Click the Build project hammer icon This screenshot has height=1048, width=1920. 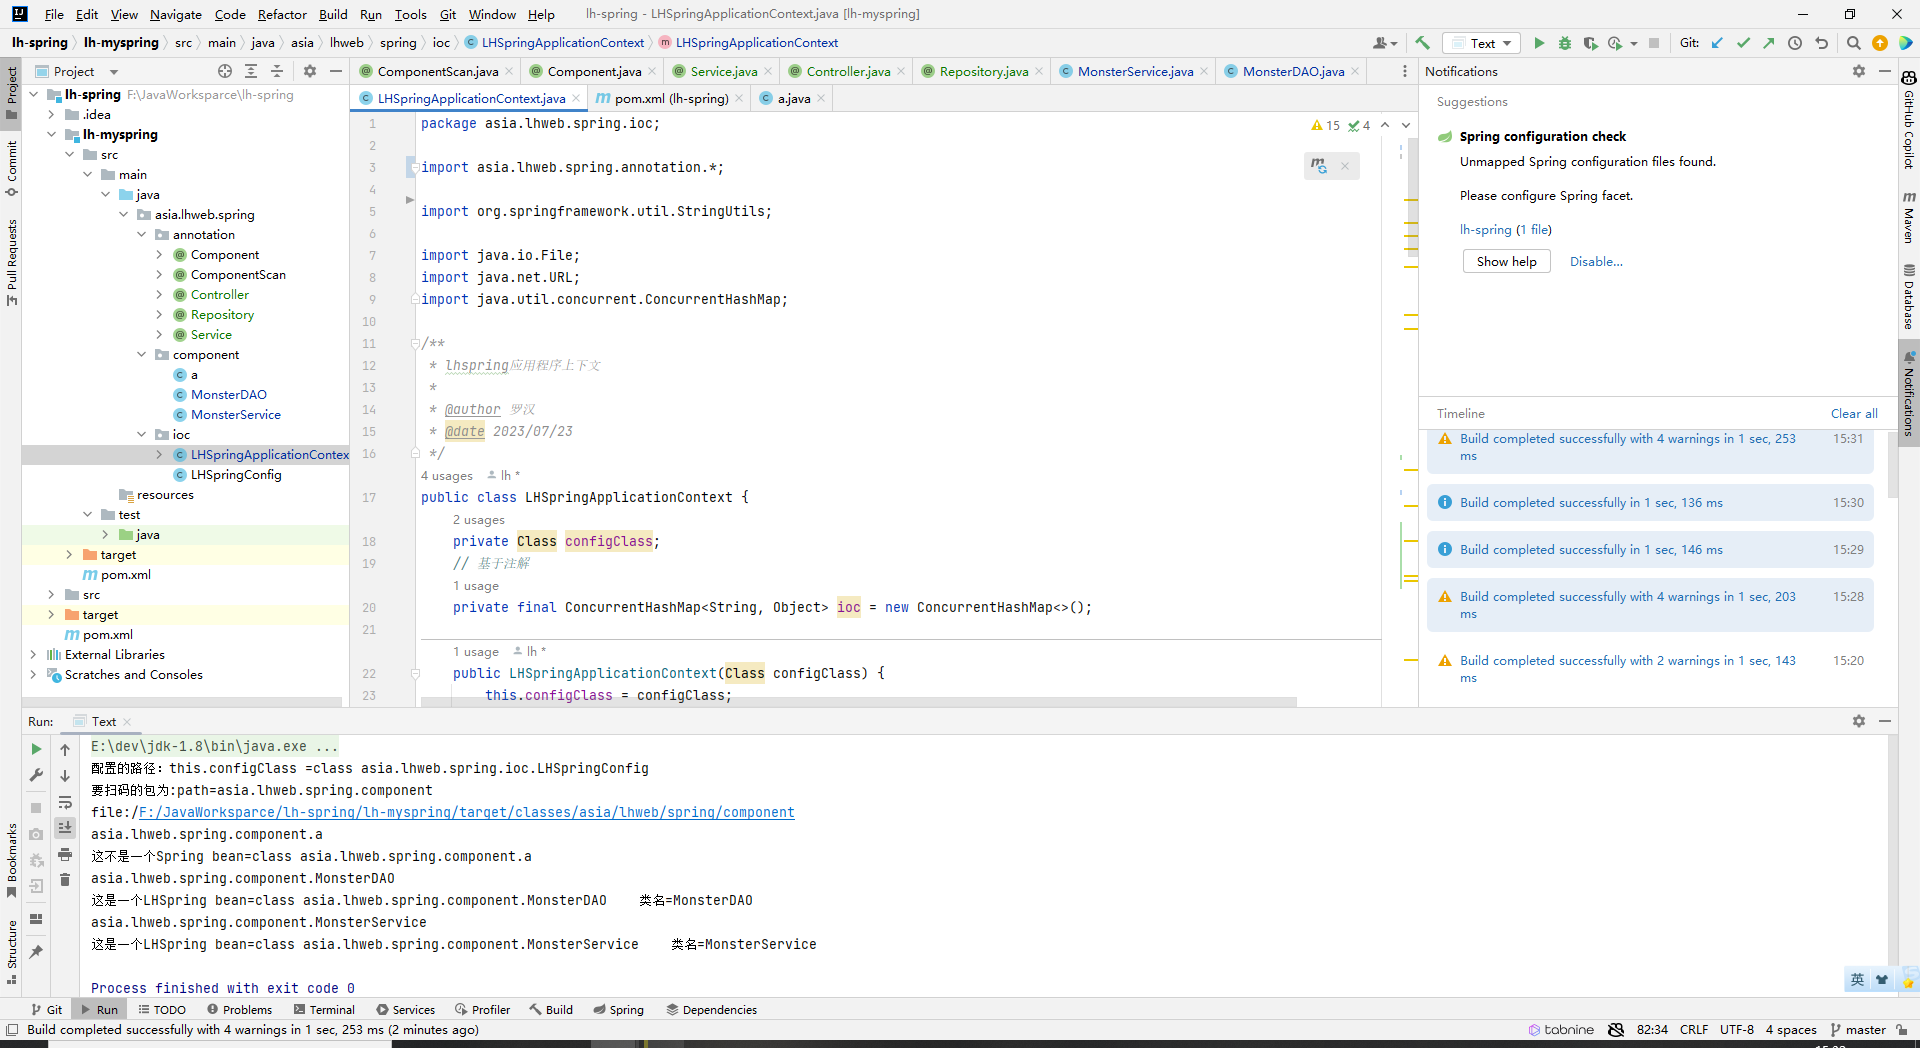pos(1422,43)
